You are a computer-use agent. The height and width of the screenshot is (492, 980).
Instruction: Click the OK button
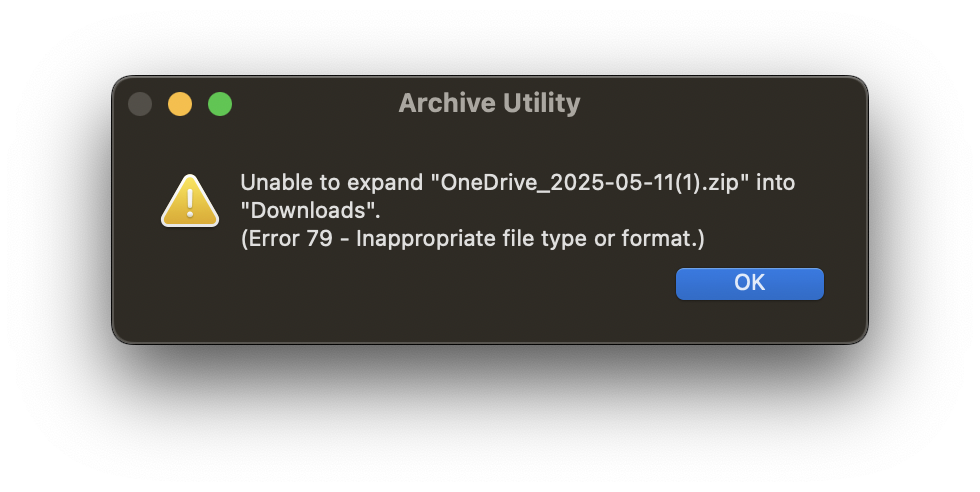click(x=749, y=284)
